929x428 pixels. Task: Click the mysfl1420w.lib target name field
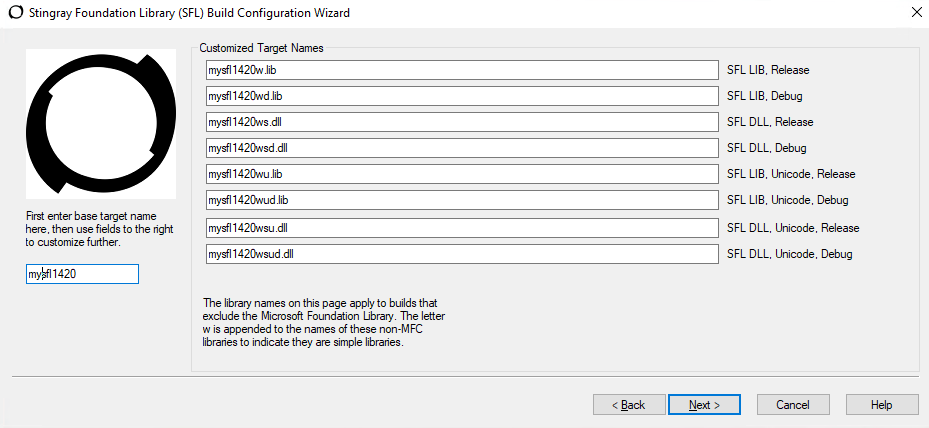[462, 70]
